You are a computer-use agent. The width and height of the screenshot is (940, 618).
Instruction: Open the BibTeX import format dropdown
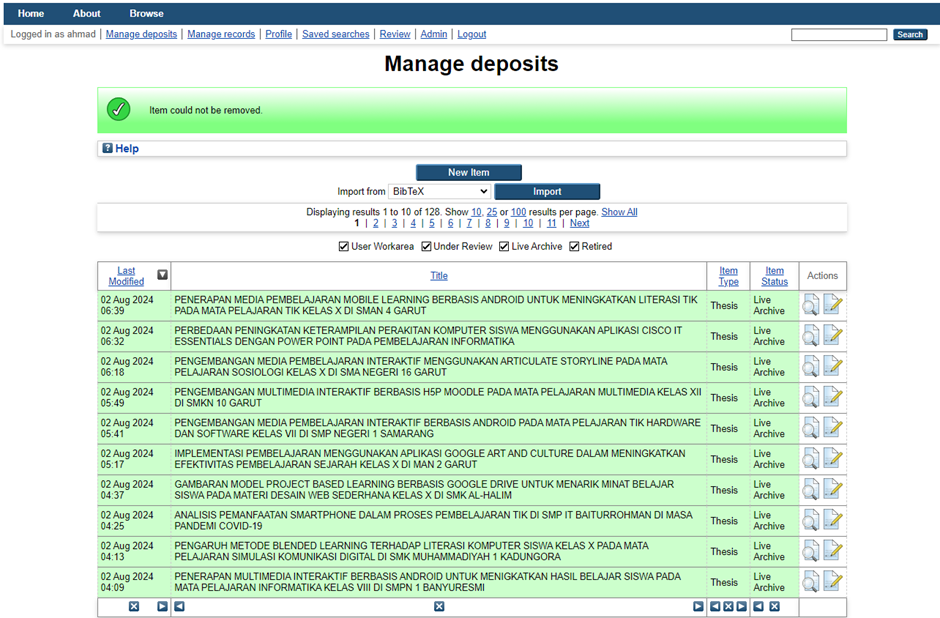click(x=439, y=192)
